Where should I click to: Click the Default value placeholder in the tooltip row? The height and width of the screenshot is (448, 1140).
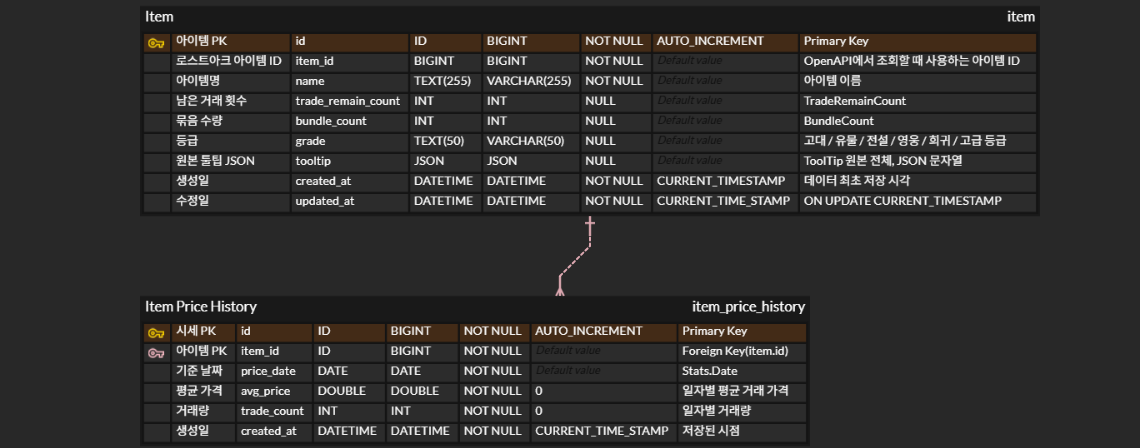pyautogui.click(x=689, y=161)
